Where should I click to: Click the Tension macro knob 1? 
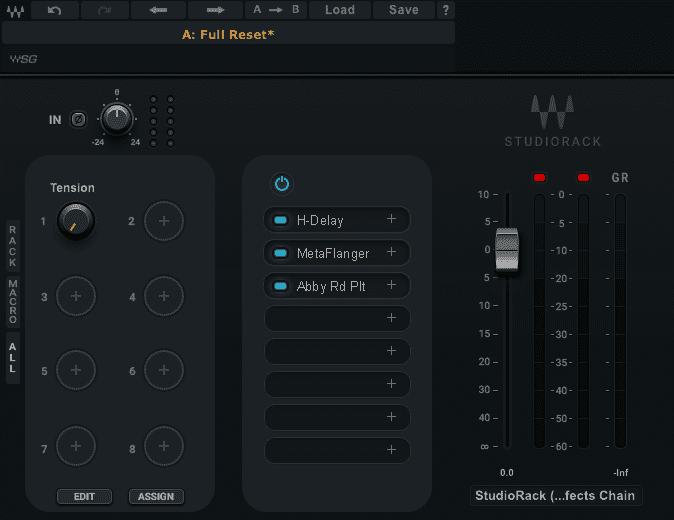pyautogui.click(x=76, y=222)
